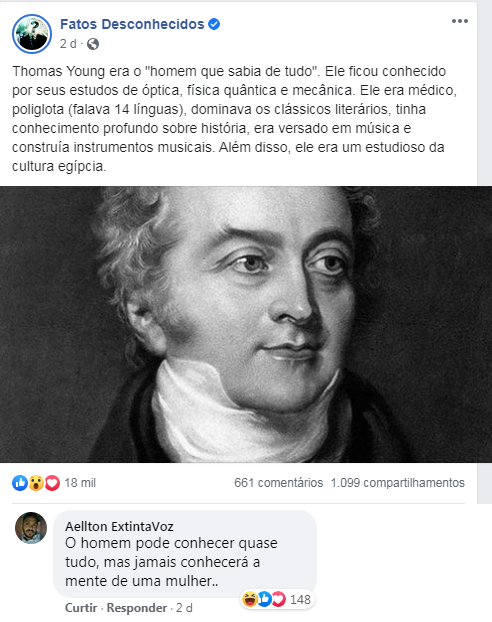Click the blue verified badge

tap(214, 24)
